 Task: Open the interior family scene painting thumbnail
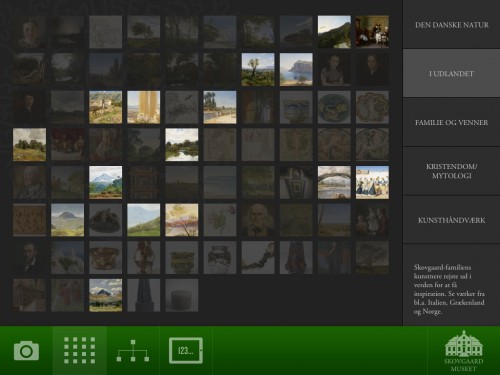click(372, 32)
